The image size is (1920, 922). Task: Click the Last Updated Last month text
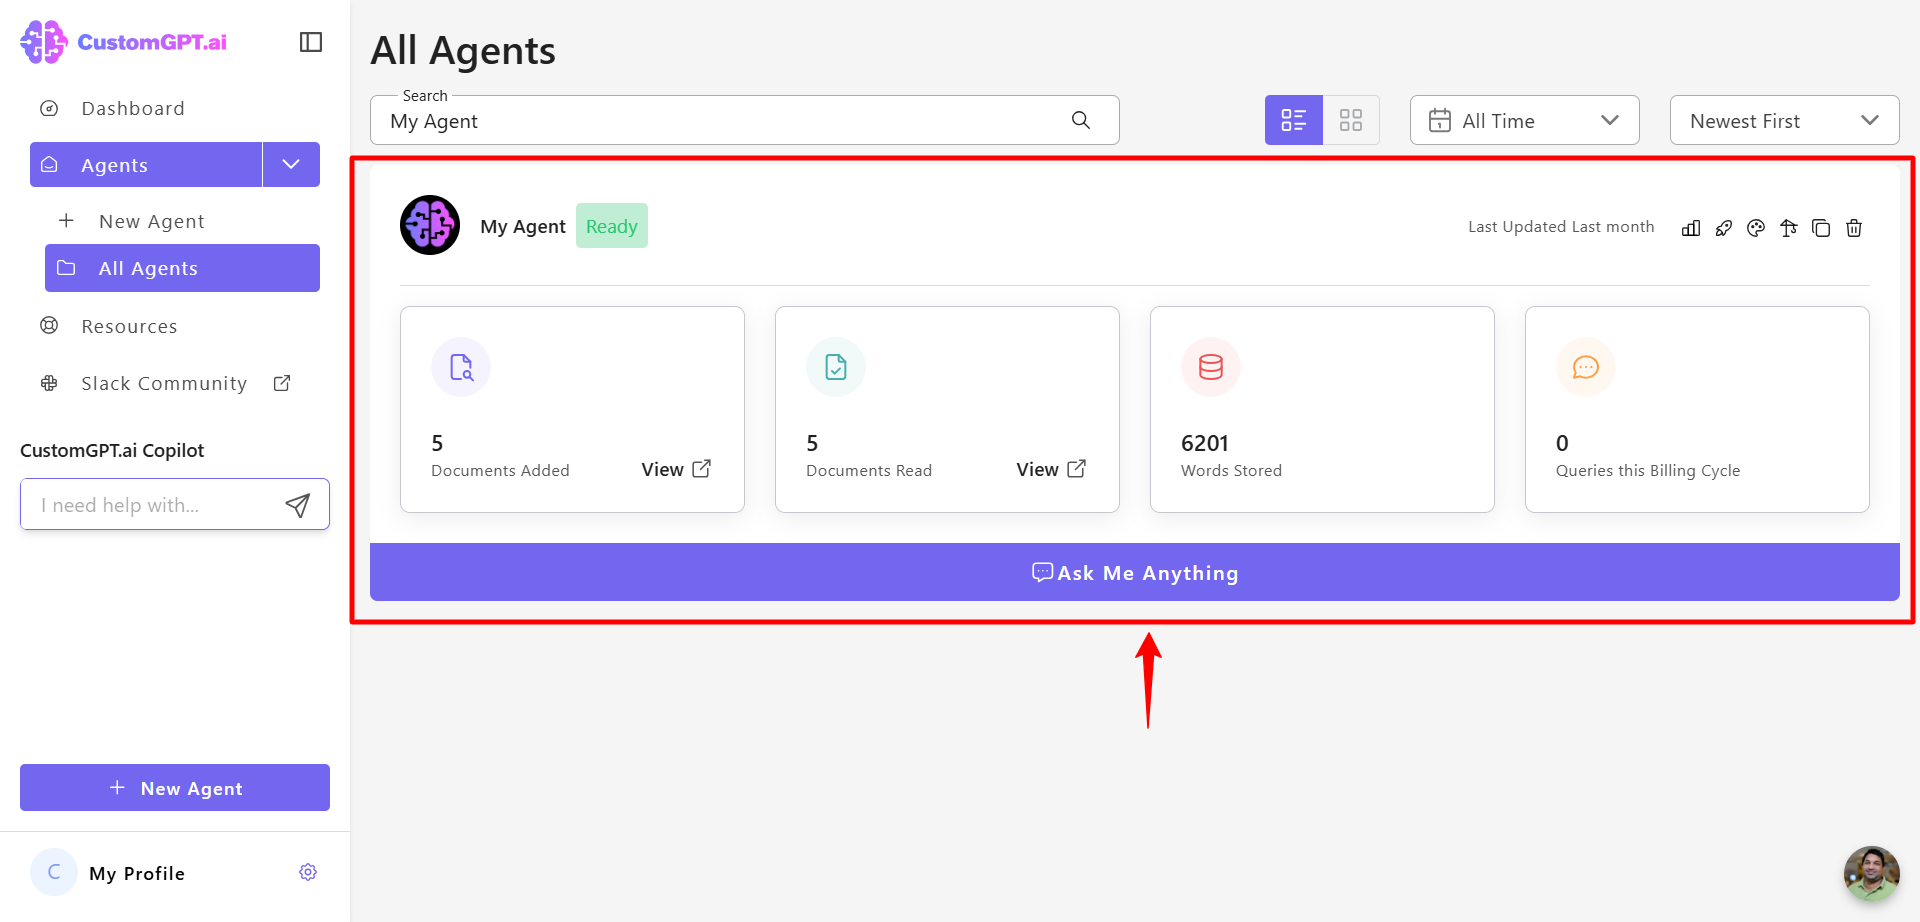[1561, 227]
